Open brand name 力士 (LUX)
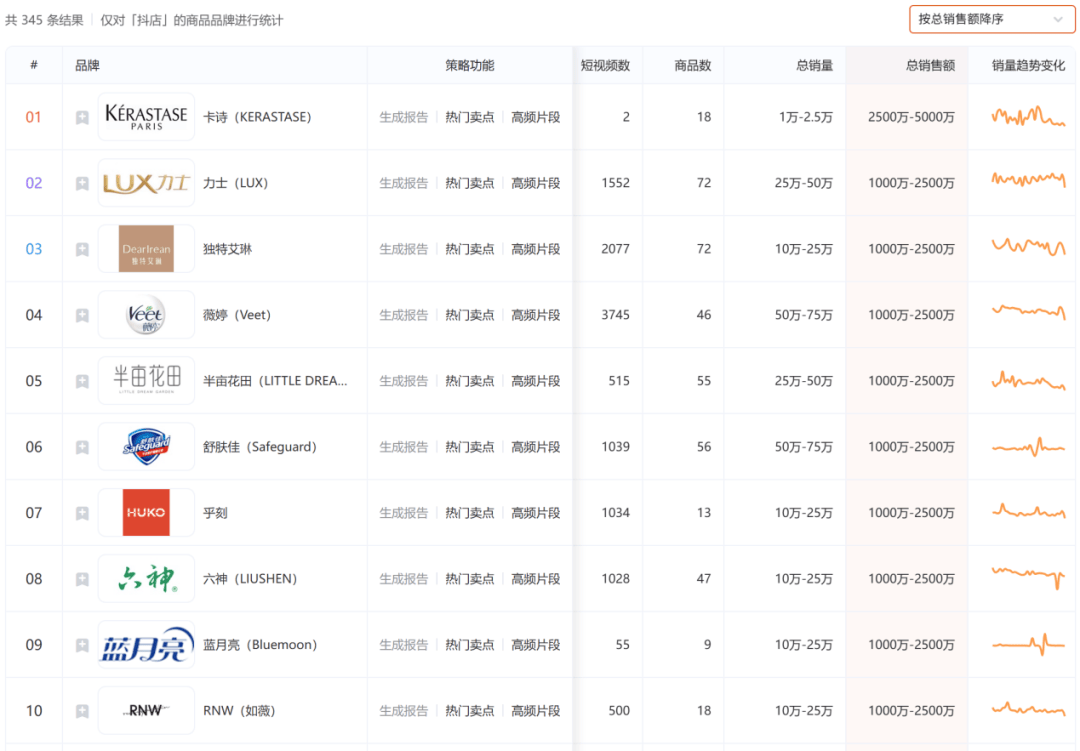The width and height of the screenshot is (1080, 751). (236, 183)
